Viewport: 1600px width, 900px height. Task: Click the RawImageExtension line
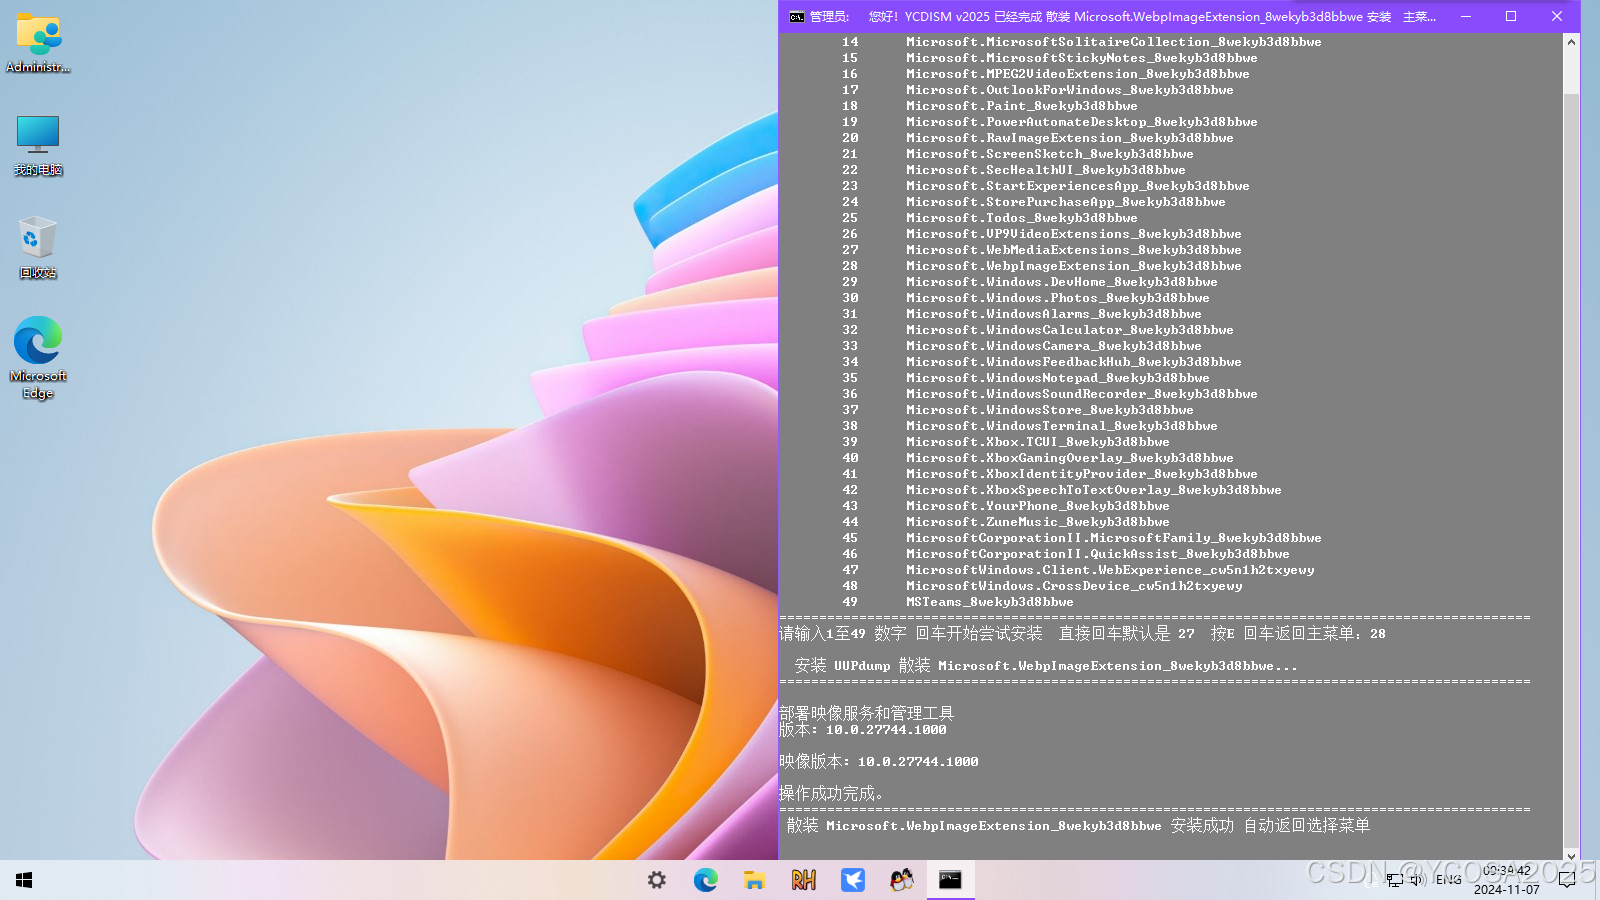point(1037,138)
